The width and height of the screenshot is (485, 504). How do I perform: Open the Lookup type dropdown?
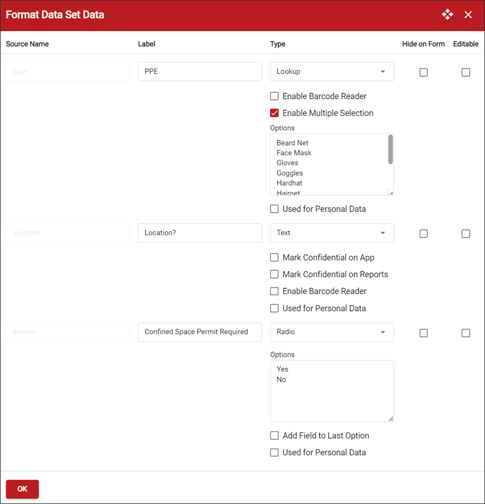tap(332, 72)
